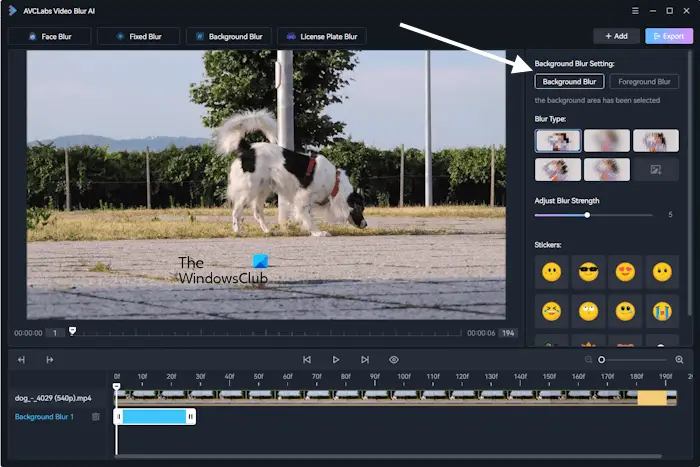Select the heart-eyes emoji sticker
Viewport: 700px width, 467px height.
(x=625, y=272)
